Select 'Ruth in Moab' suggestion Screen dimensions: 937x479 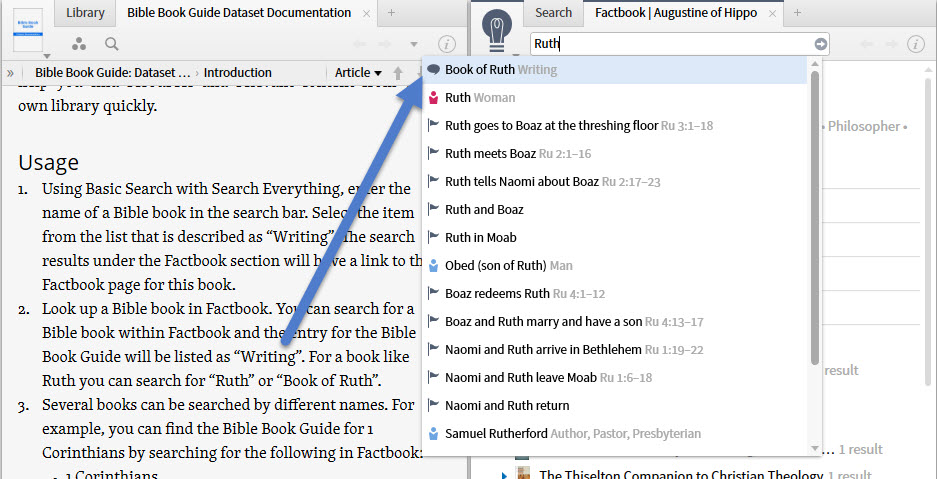(x=616, y=238)
